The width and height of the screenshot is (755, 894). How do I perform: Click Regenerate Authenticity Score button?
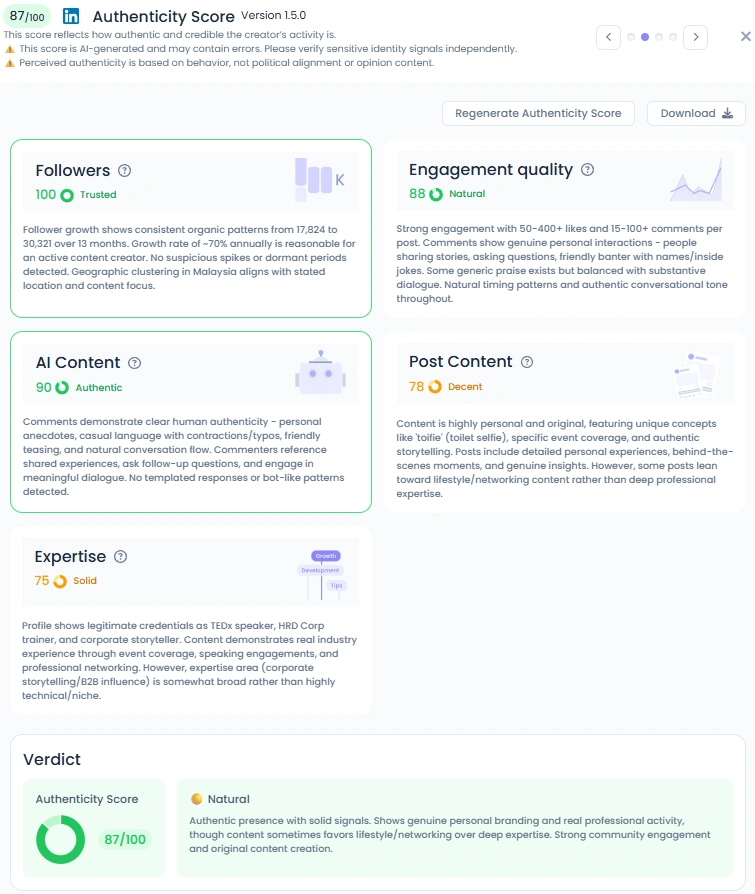click(x=538, y=113)
